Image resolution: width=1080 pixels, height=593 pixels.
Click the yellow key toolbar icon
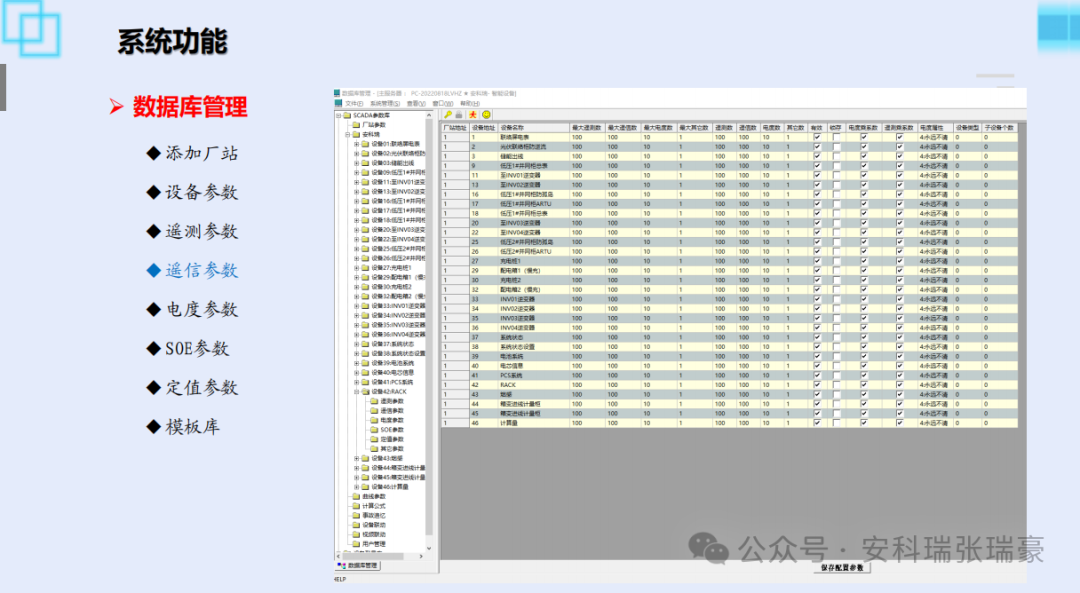pos(448,114)
